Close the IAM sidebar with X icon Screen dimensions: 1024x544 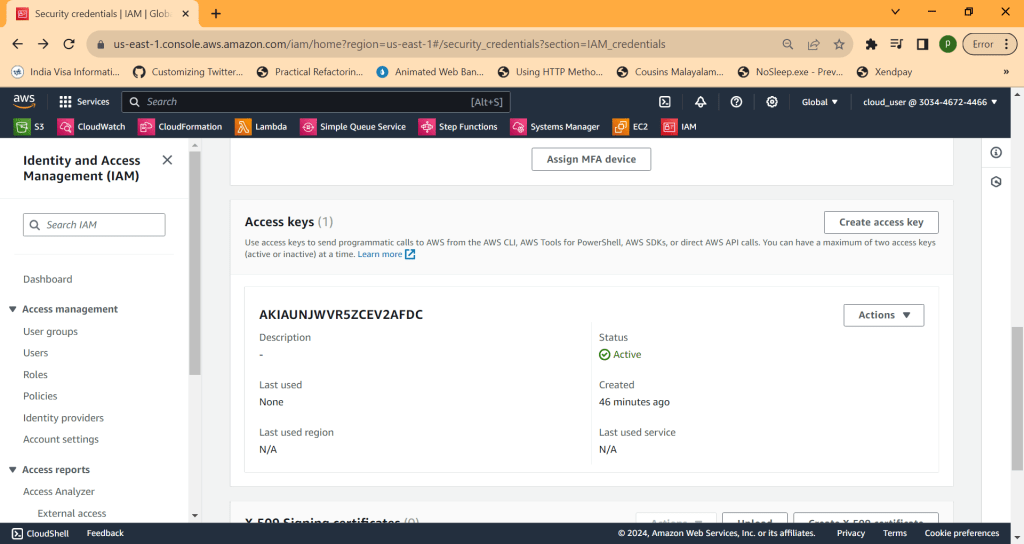point(167,160)
